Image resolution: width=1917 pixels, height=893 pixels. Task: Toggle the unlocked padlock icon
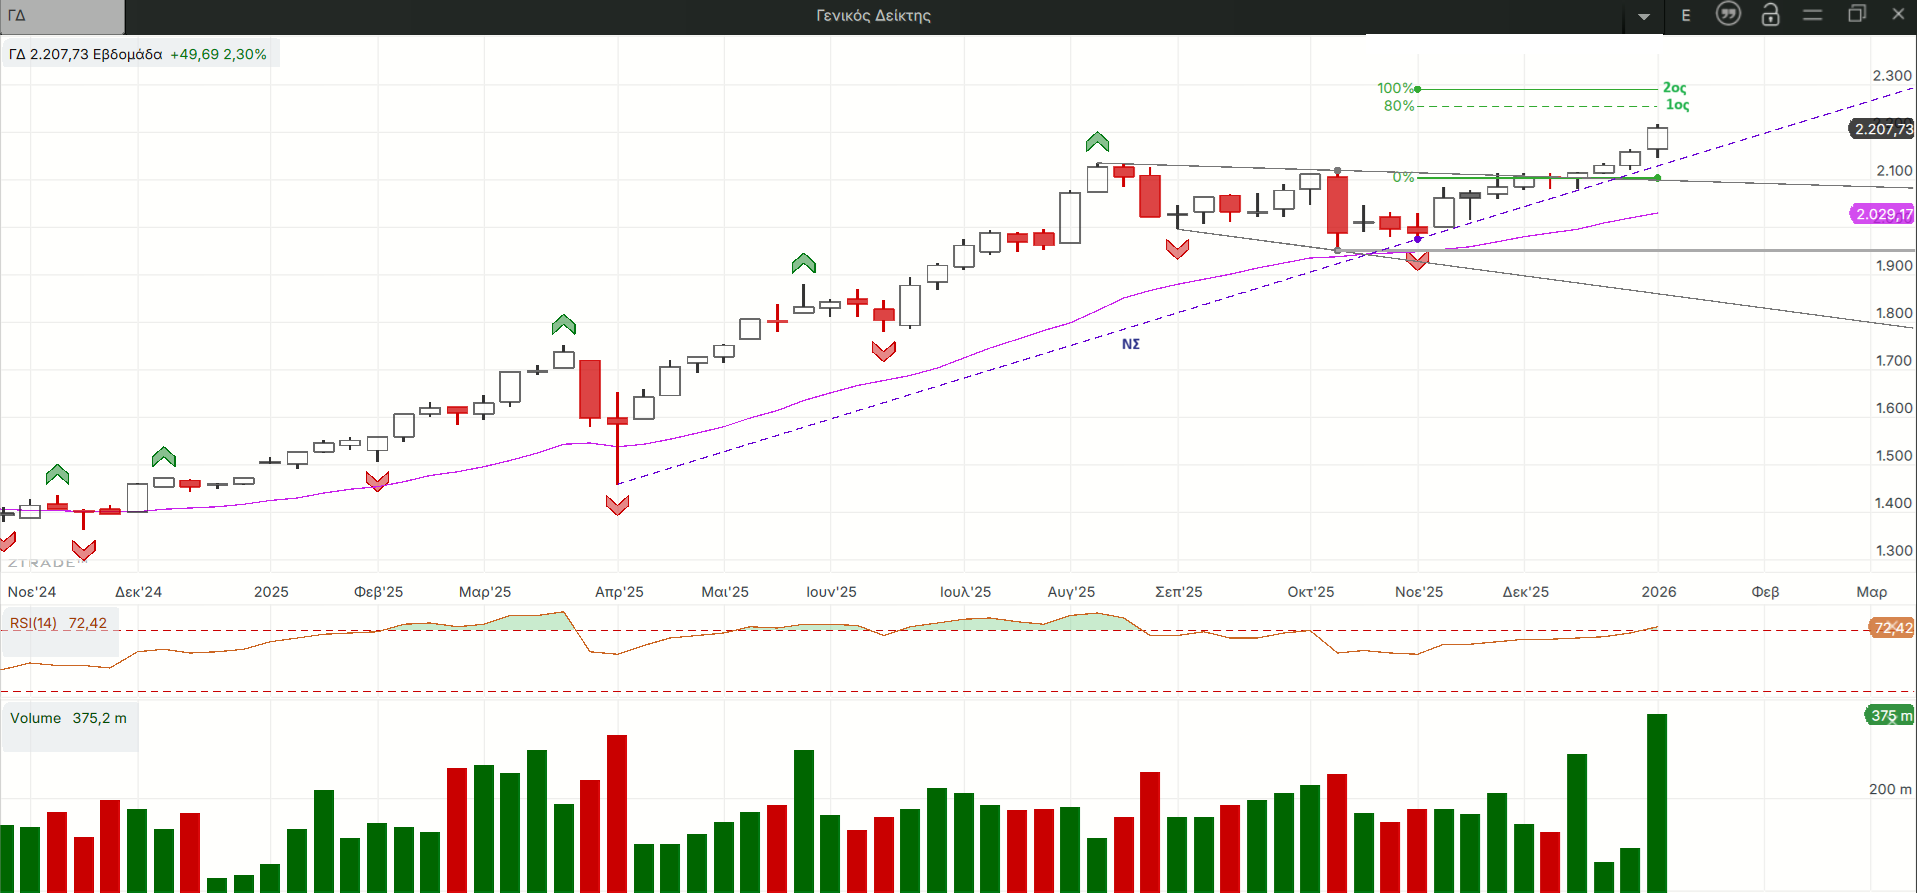pos(1770,14)
